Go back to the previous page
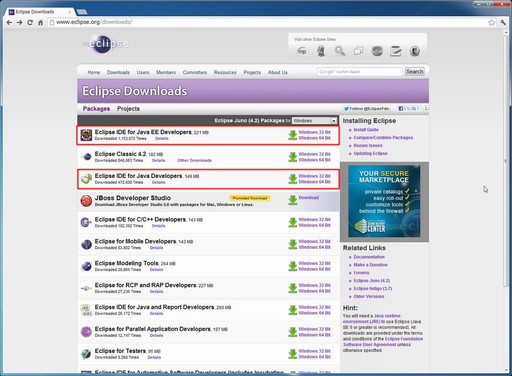Image resolution: width=512 pixels, height=376 pixels. [x=9, y=22]
